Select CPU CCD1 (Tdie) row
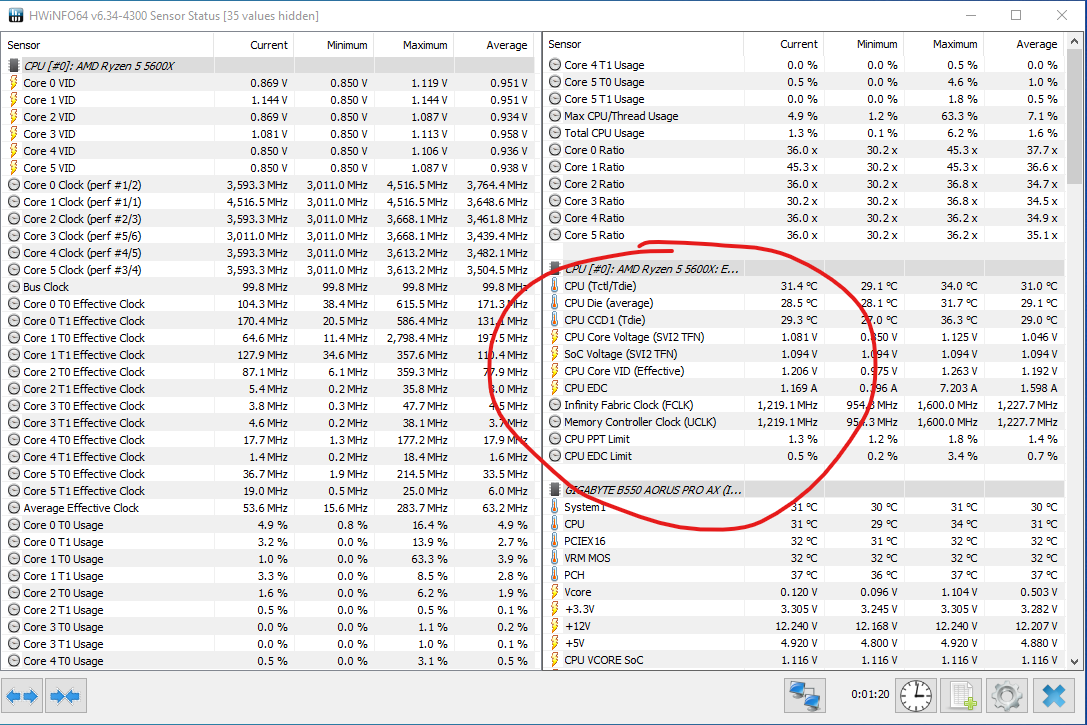Screen dimensions: 1087x725 pyautogui.click(x=804, y=320)
